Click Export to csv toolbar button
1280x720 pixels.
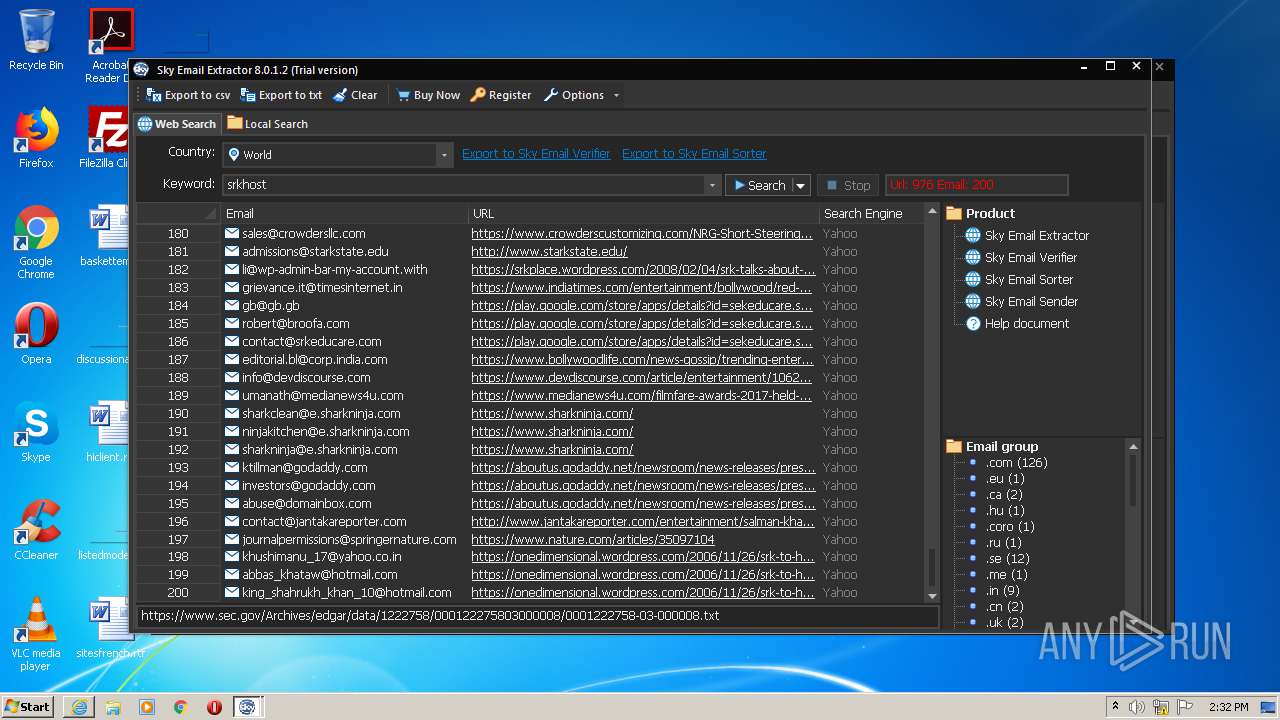tap(188, 95)
